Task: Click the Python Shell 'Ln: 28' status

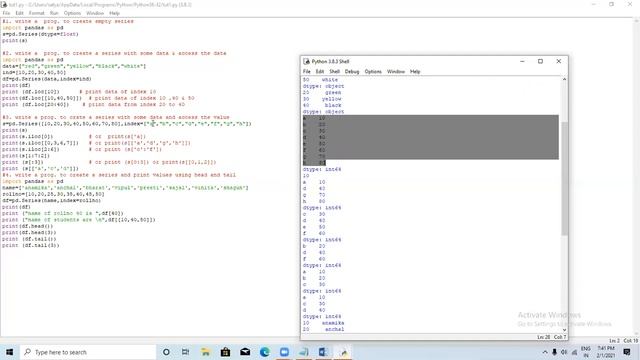Action: 543,337
